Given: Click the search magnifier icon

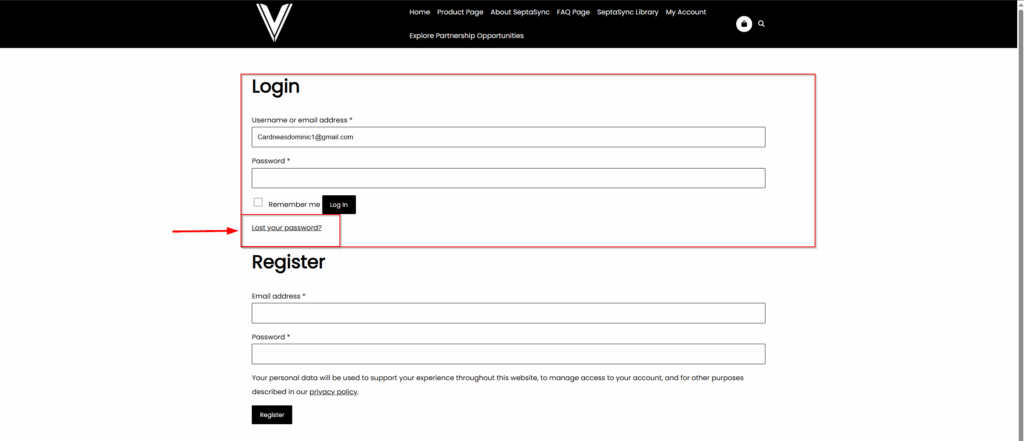Looking at the screenshot, I should click(x=762, y=24).
